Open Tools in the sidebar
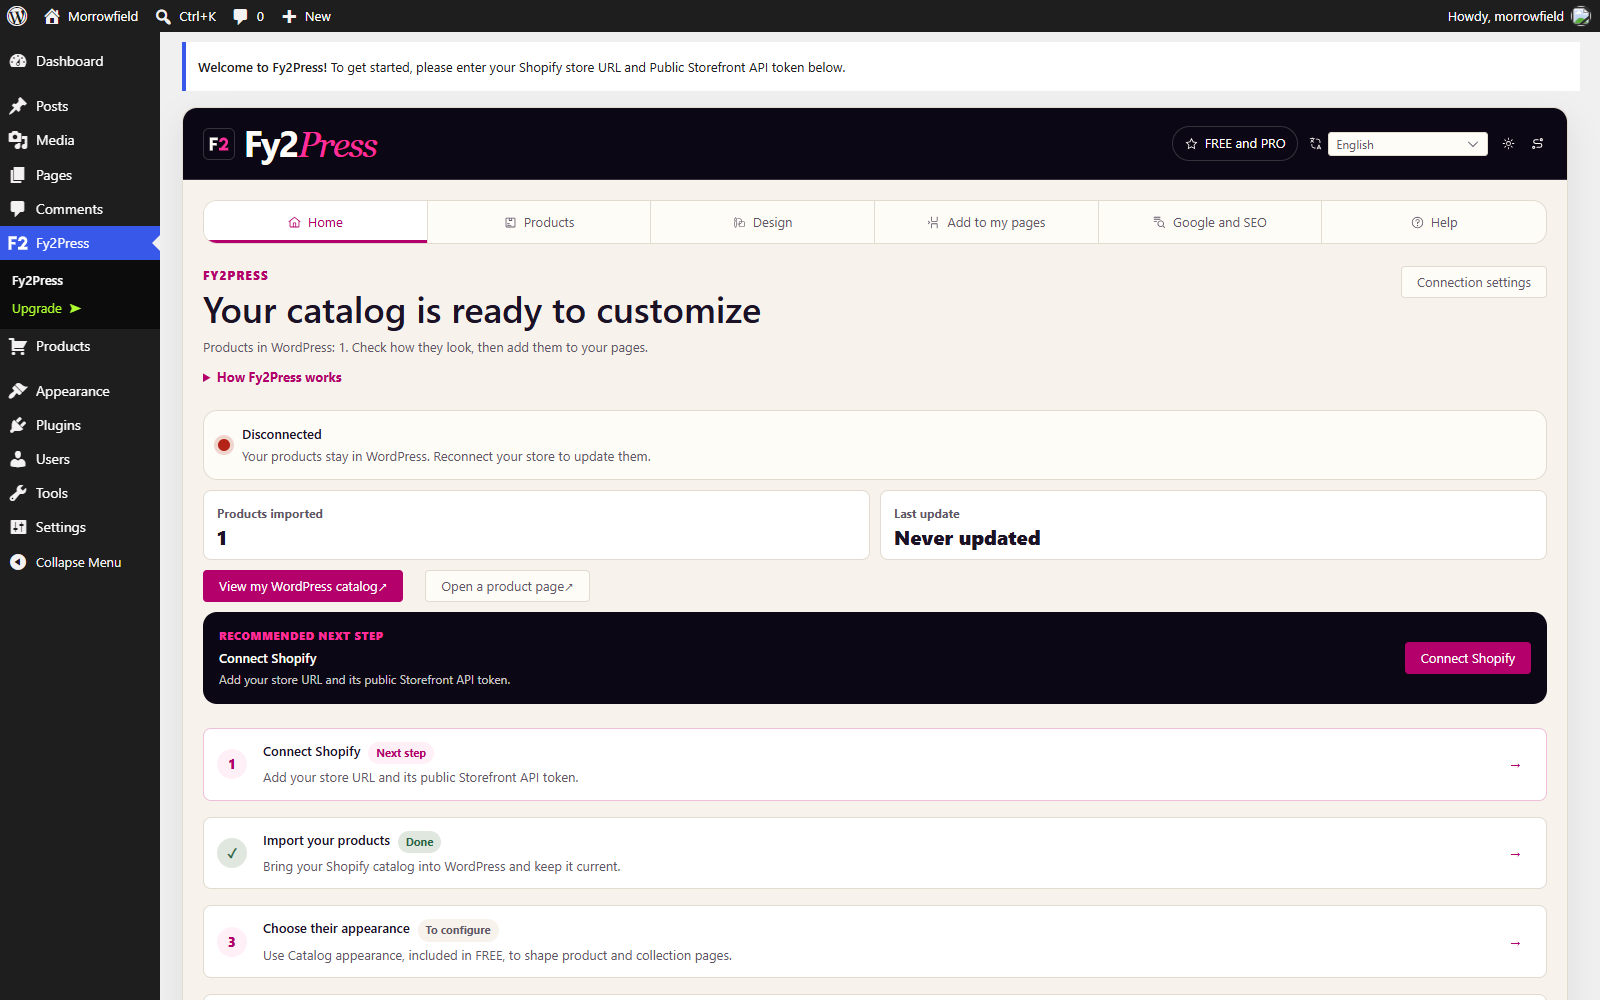Screen dimensions: 1600x1000 80,493
